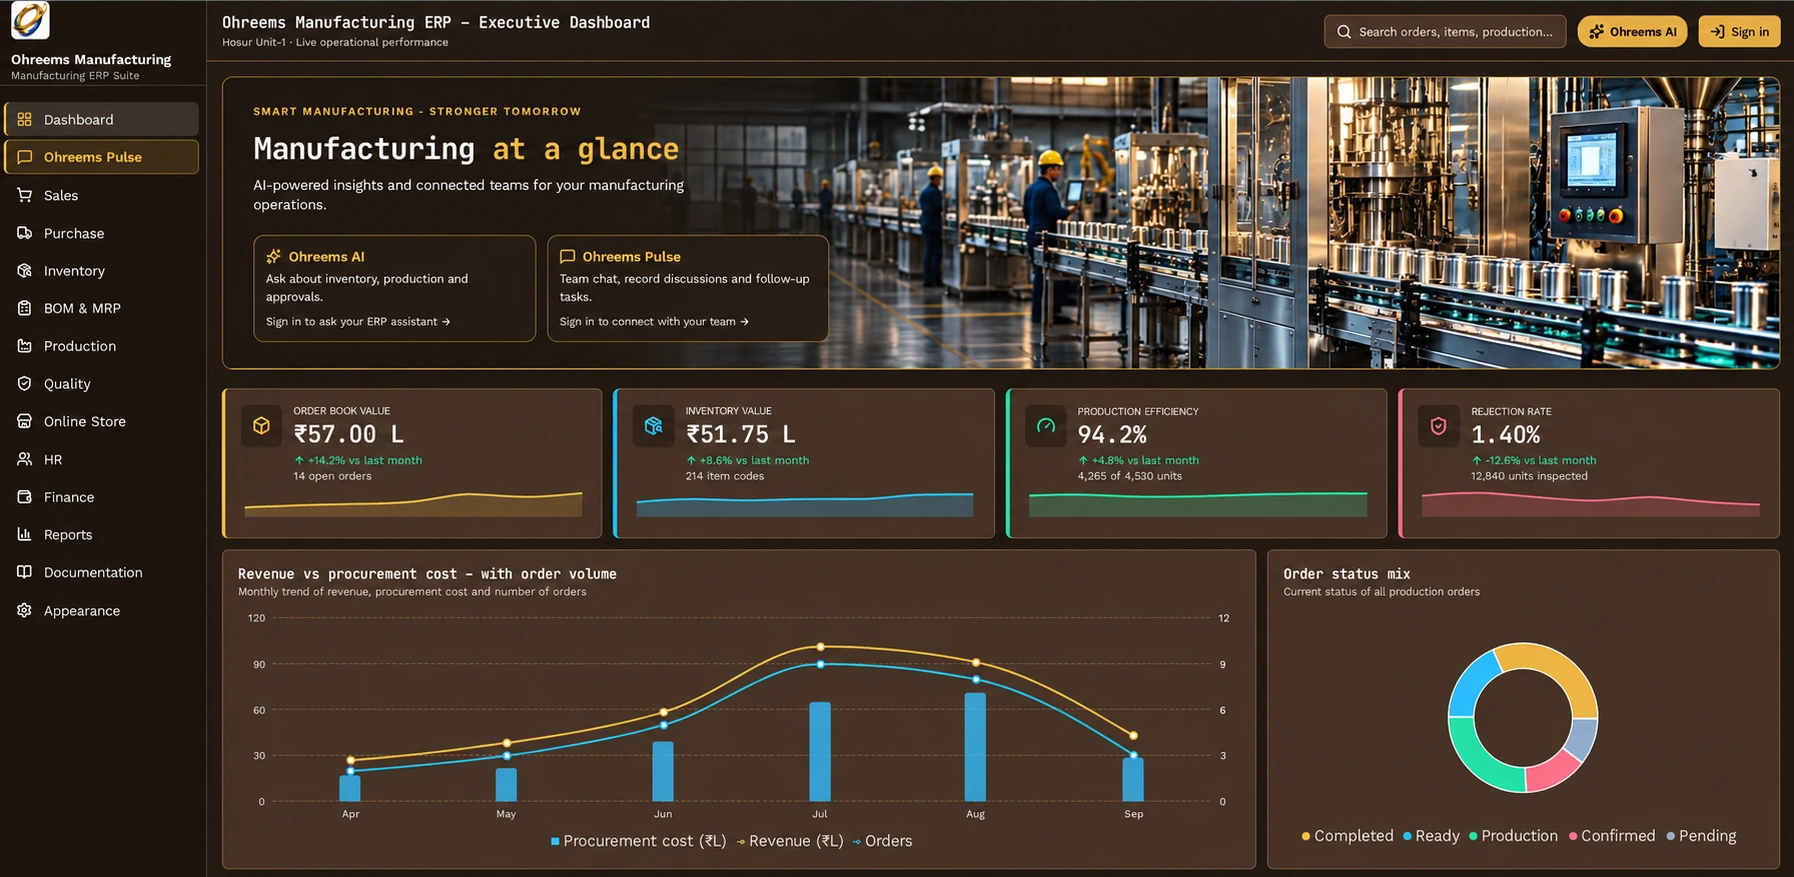
Task: Follow 'Sign in to ask your ERP assistant' link
Action: click(358, 322)
